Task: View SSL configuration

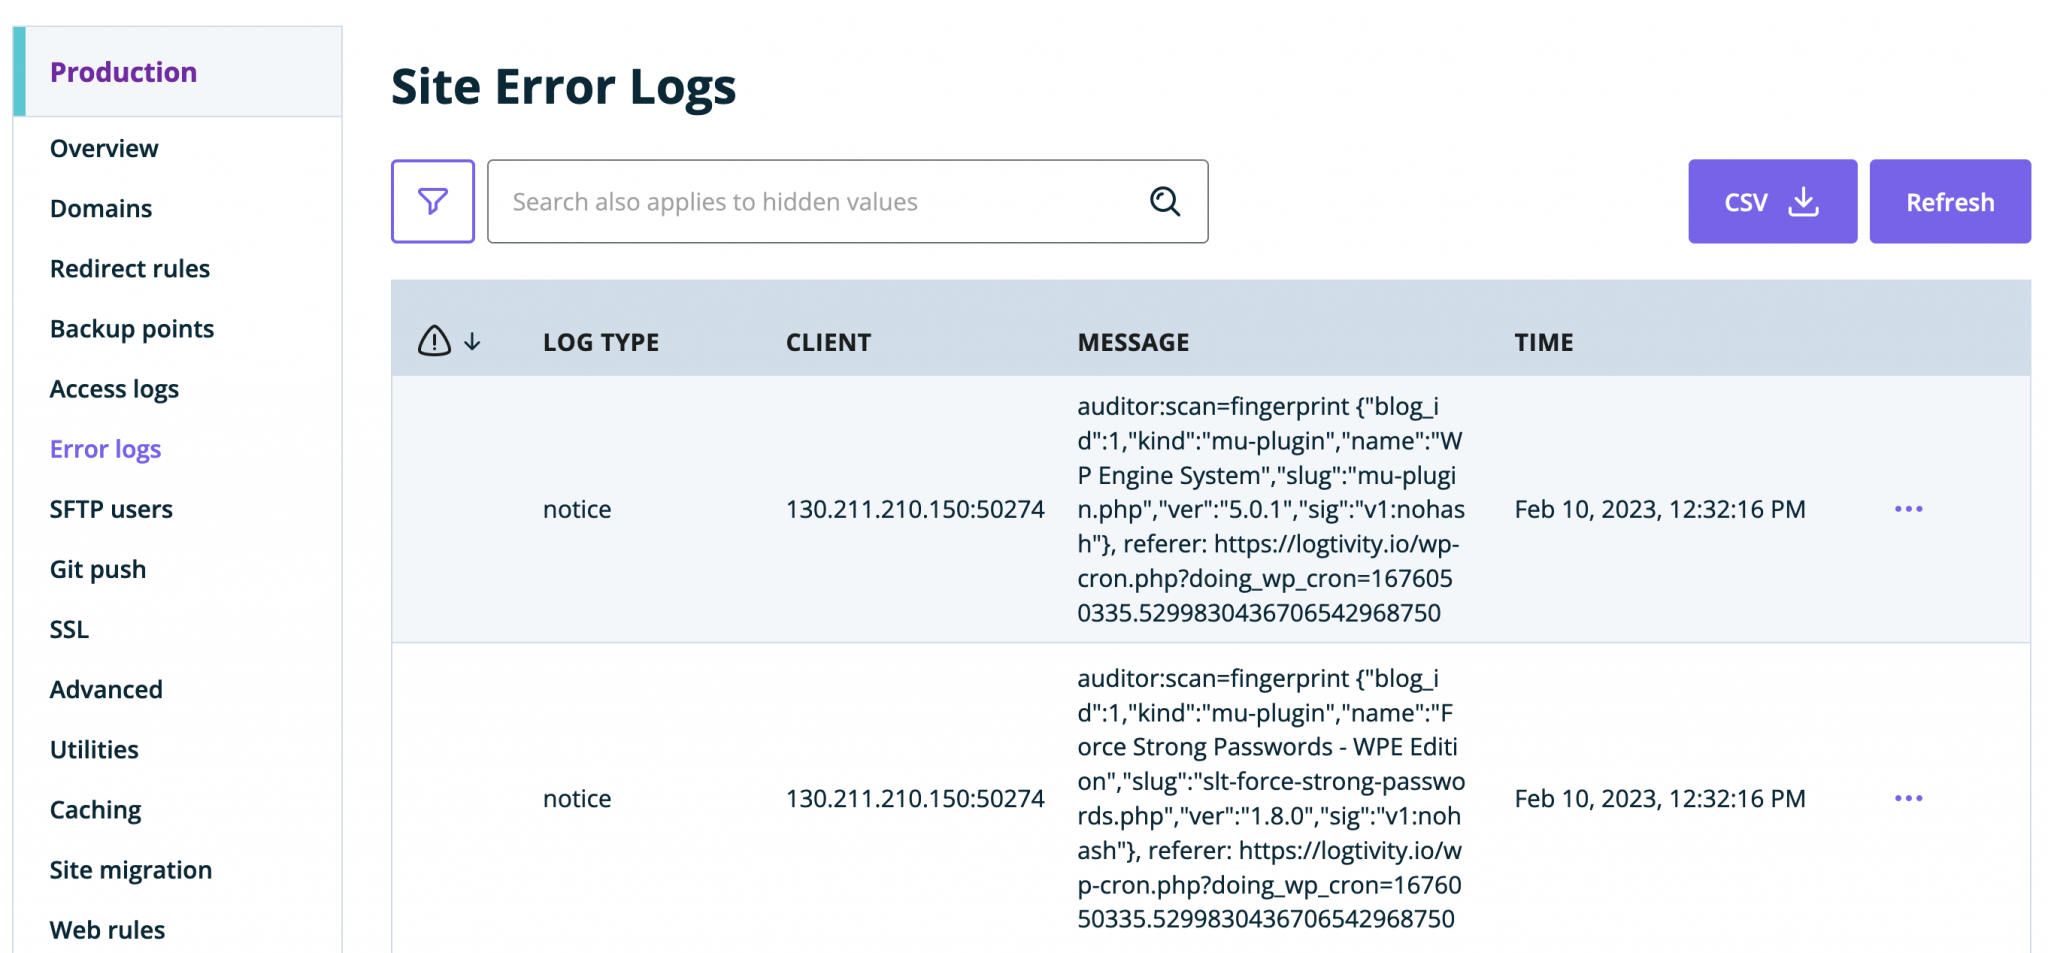Action: click(x=69, y=628)
